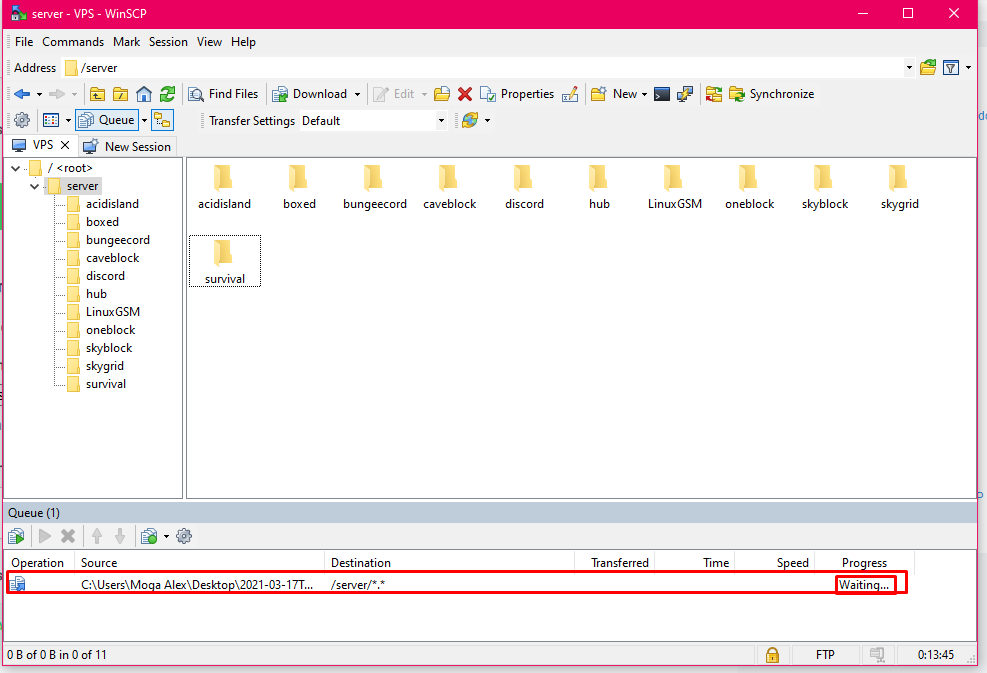The width and height of the screenshot is (987, 673).
Task: Open queue Preferences gear icon
Action: 184,536
